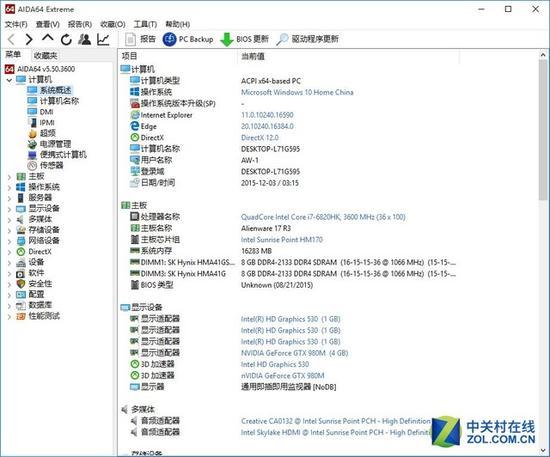
Task: Click the 性能测试 benchmark icon
Action: (21, 316)
